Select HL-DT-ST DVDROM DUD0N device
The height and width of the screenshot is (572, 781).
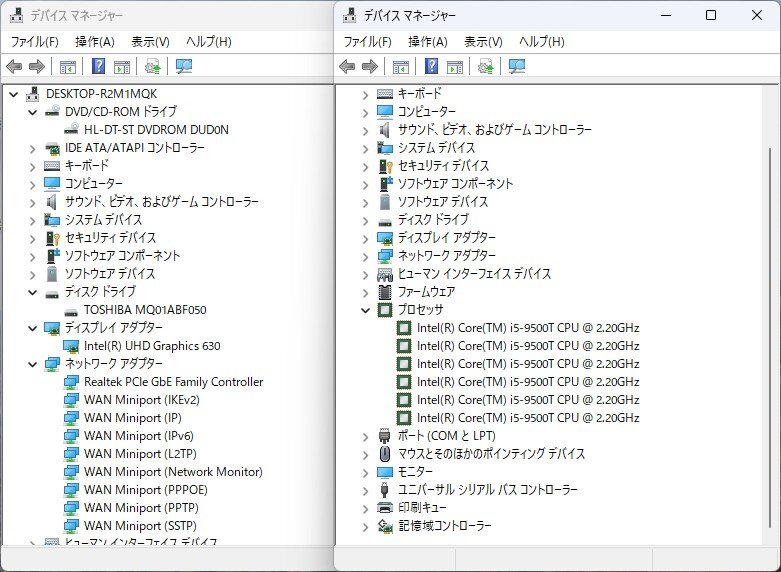pyautogui.click(x=156, y=130)
